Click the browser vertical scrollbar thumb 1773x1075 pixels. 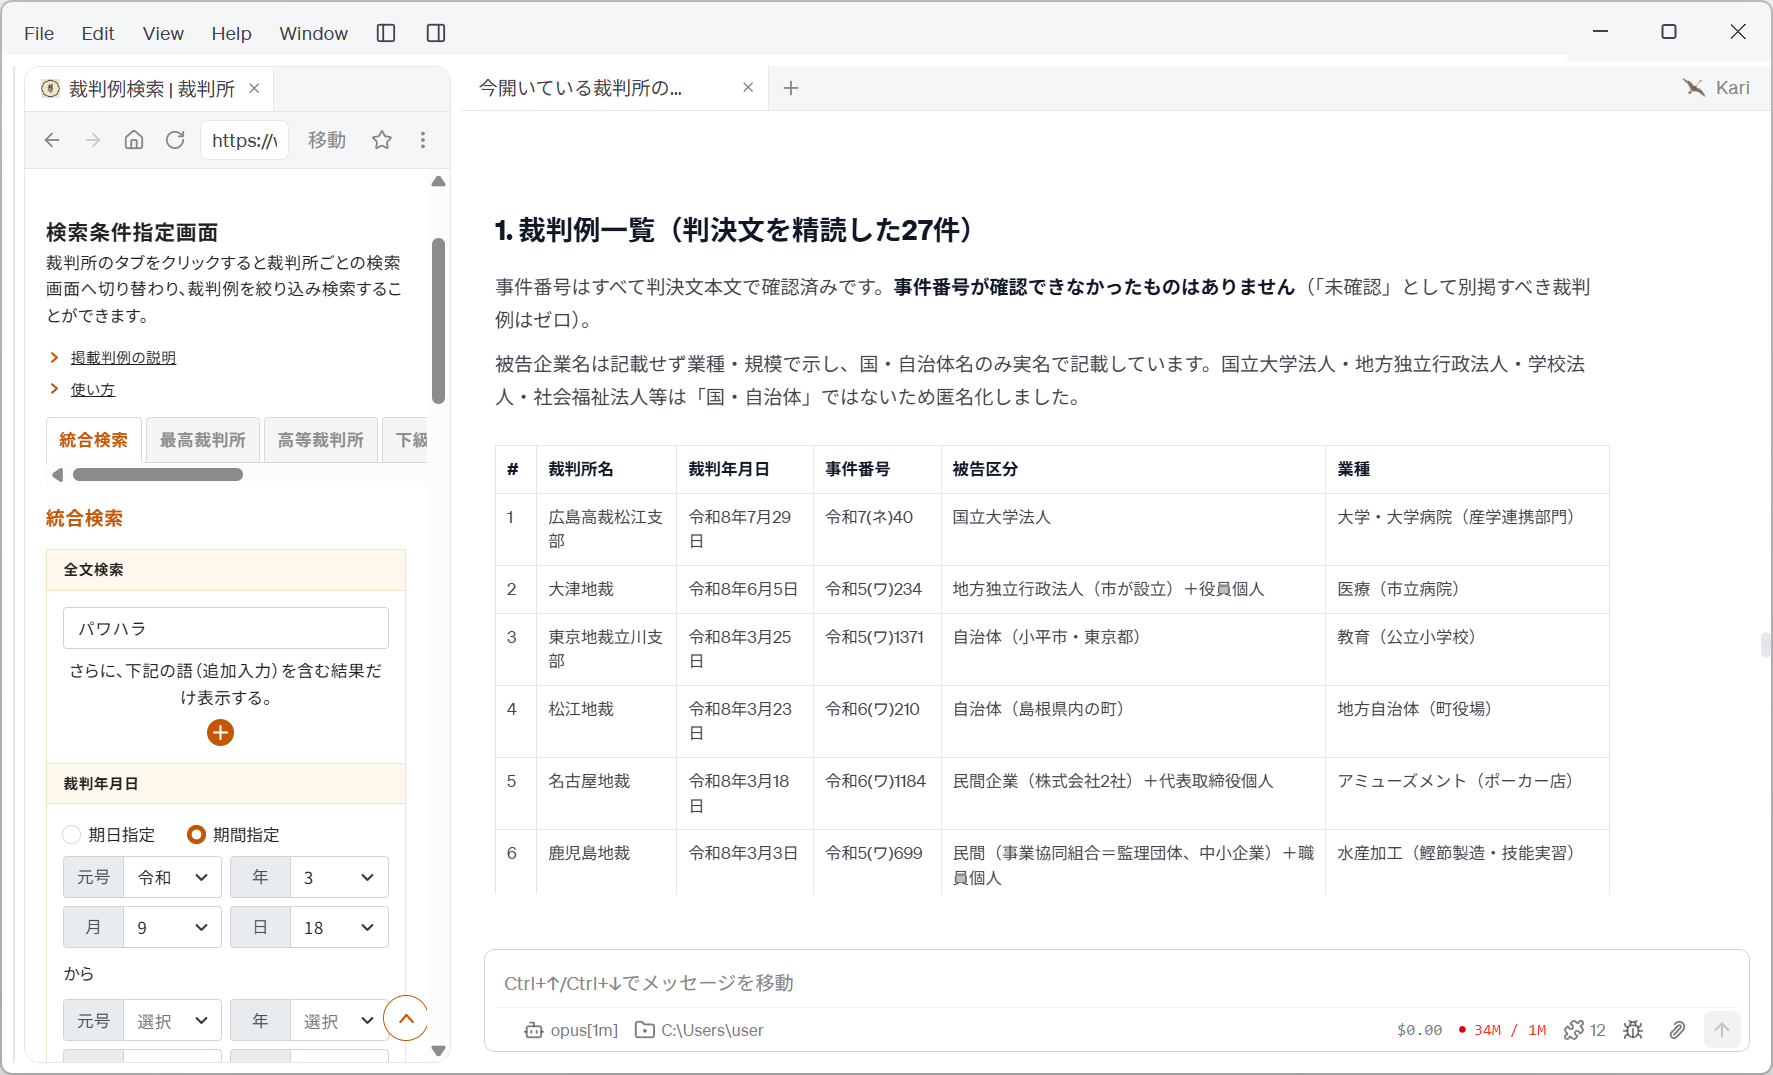[438, 320]
